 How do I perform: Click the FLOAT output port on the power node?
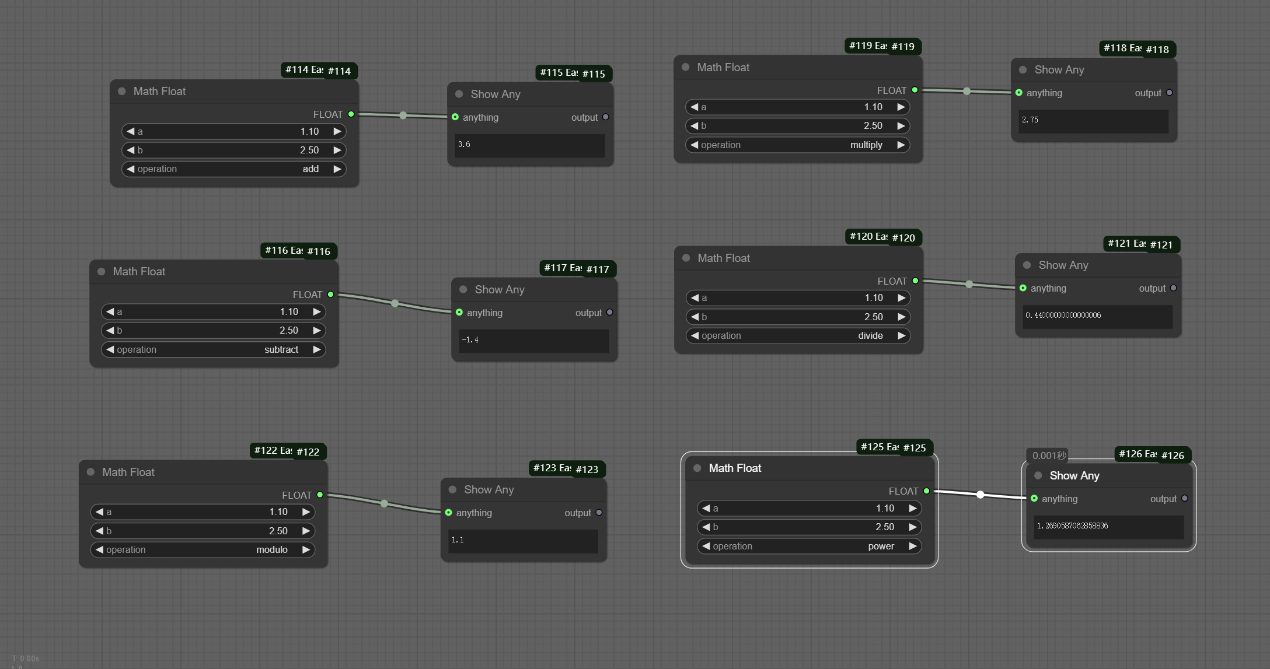coord(927,491)
